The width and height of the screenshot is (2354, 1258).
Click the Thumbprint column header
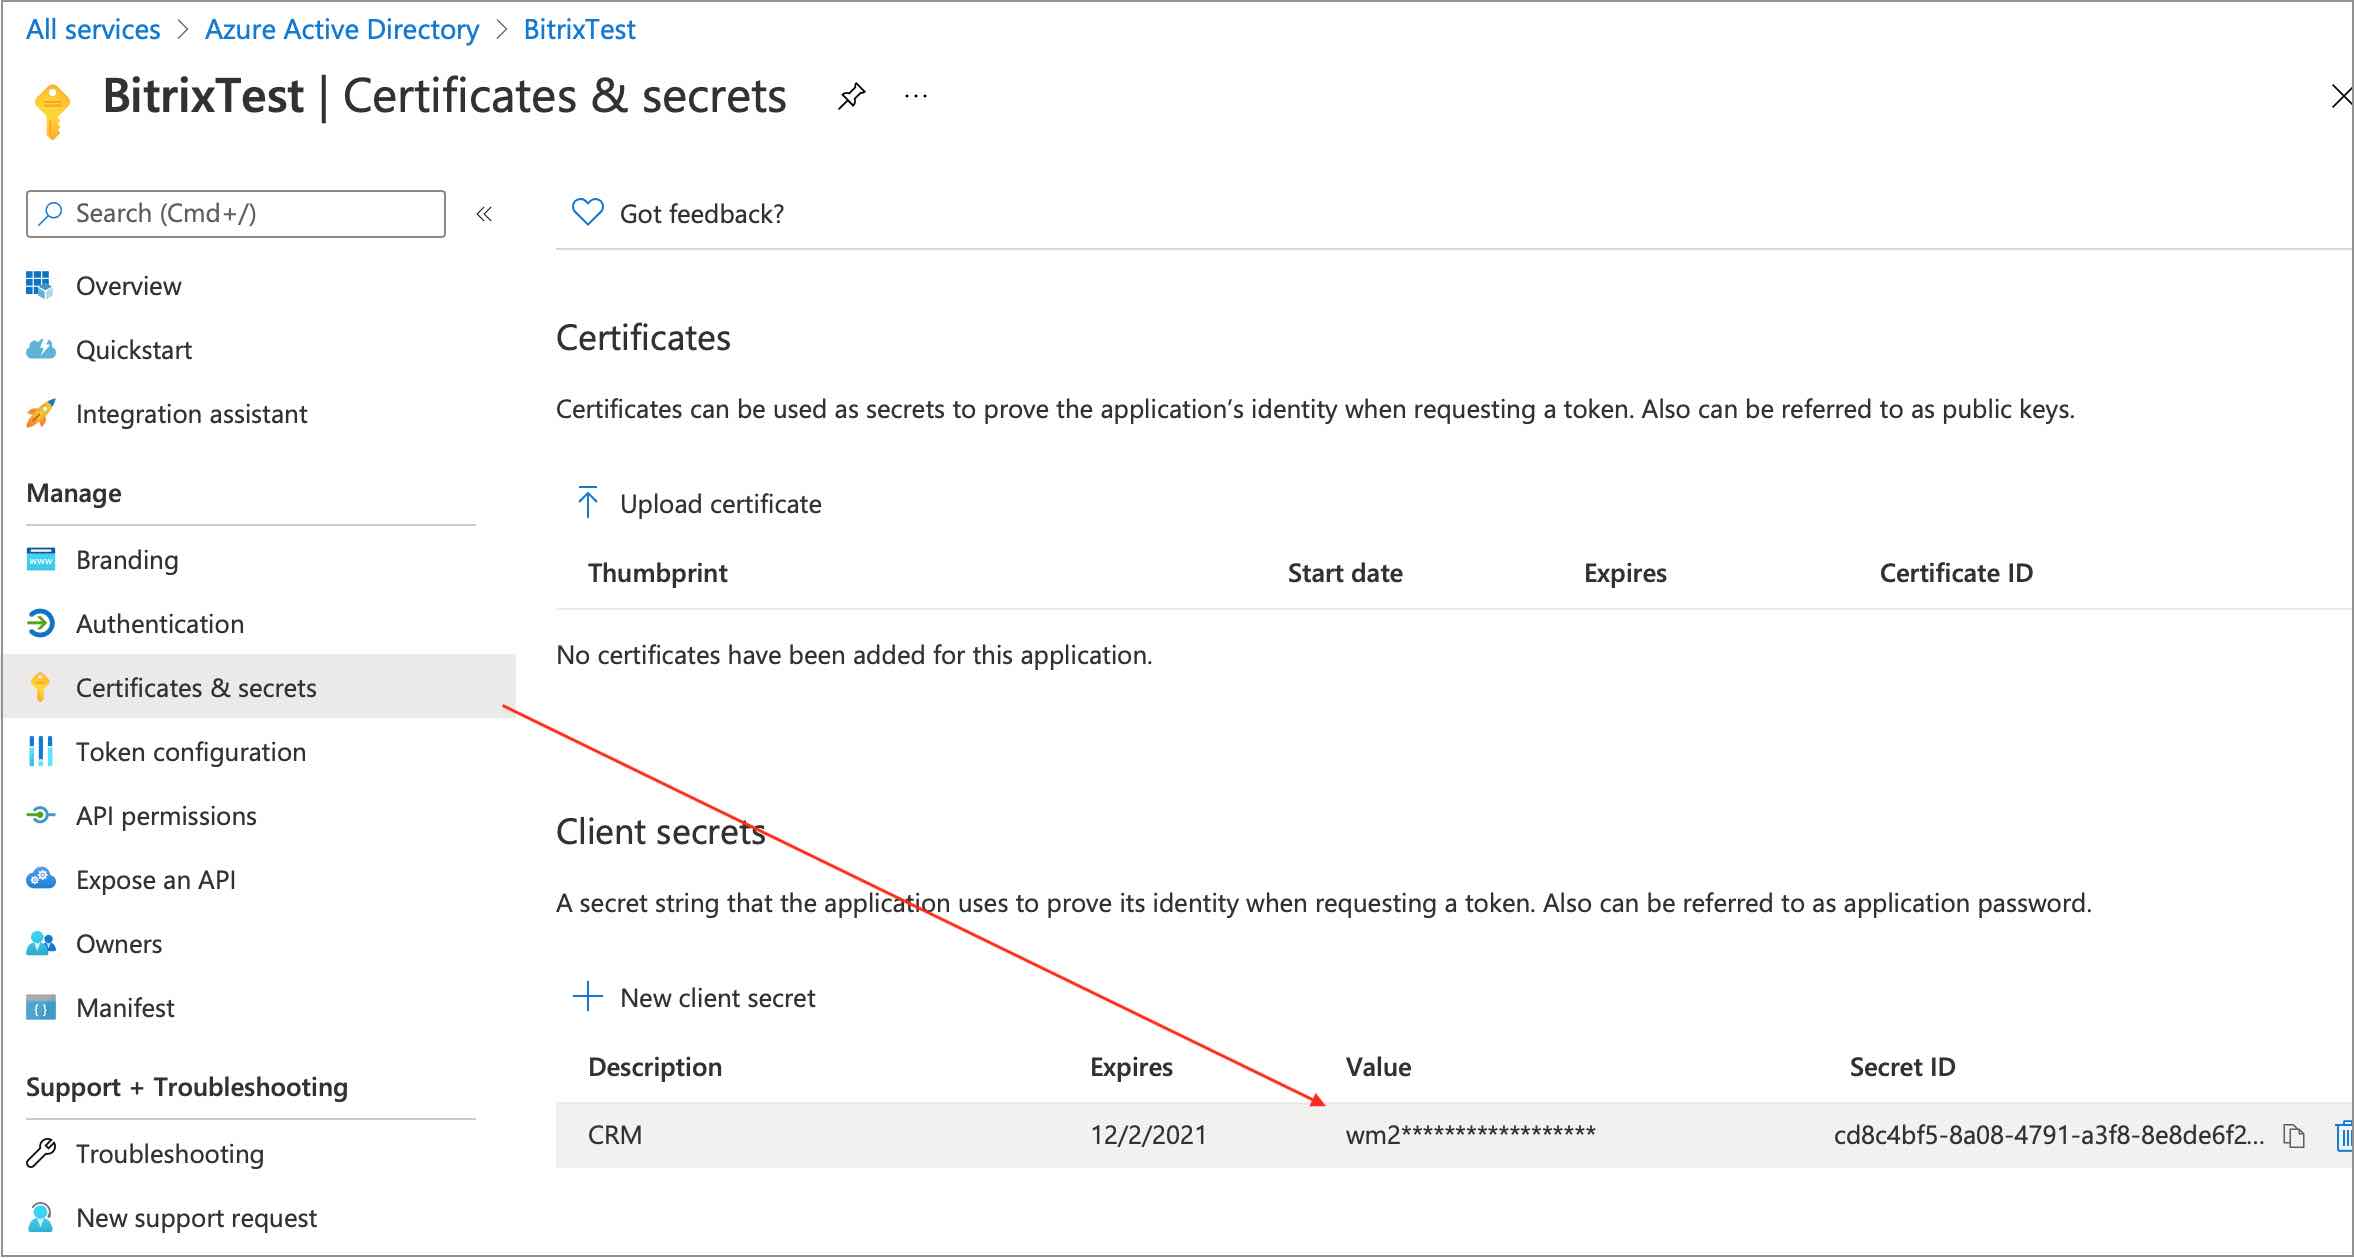pyautogui.click(x=657, y=573)
